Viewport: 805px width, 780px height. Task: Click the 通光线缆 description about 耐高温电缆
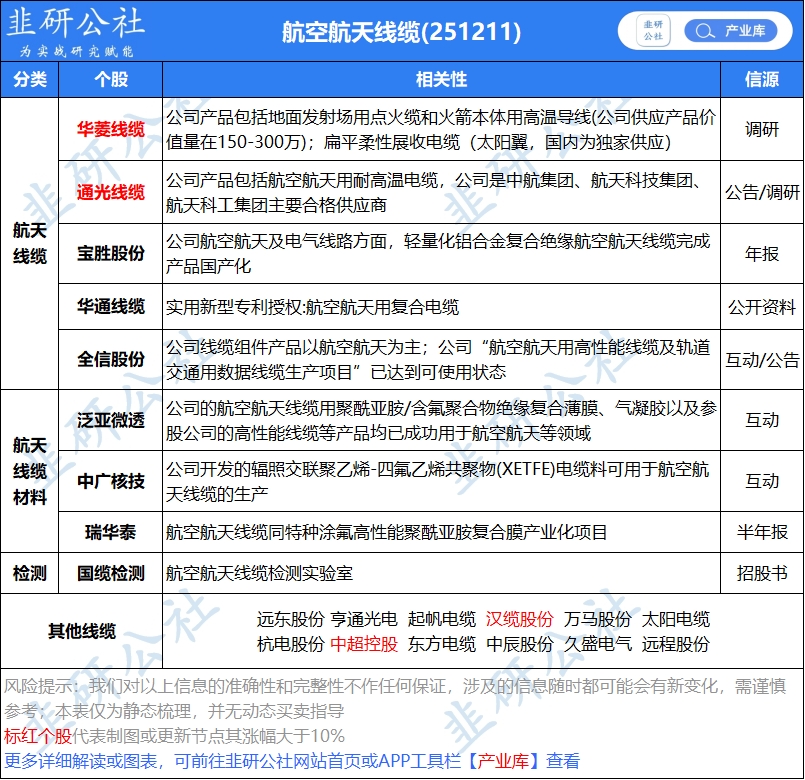(x=434, y=193)
